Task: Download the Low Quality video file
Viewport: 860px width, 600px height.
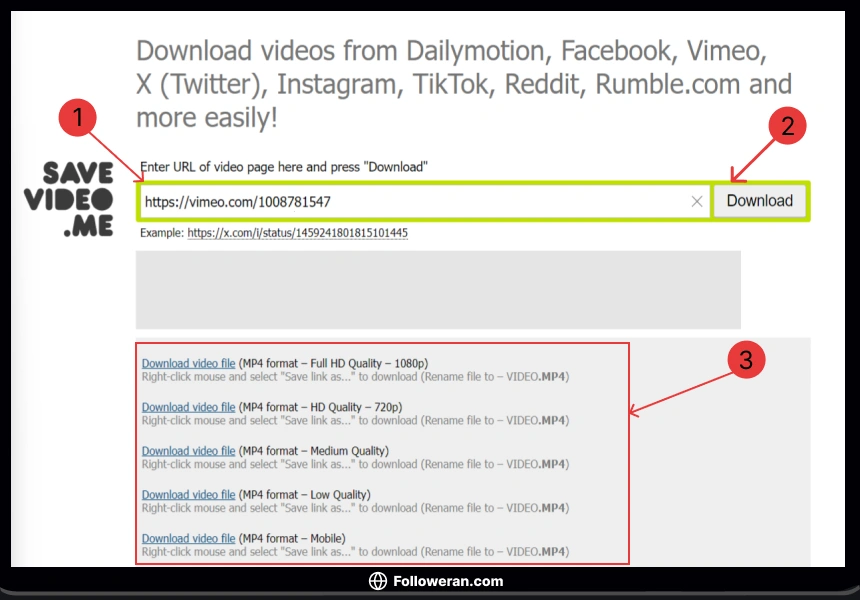Action: click(188, 495)
